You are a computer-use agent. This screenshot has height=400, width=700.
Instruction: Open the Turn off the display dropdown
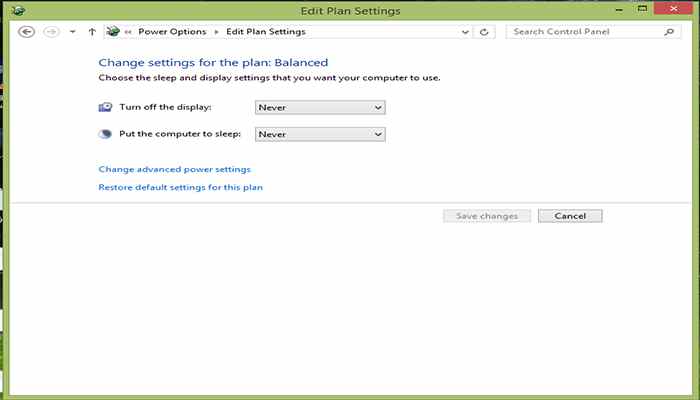tap(320, 107)
